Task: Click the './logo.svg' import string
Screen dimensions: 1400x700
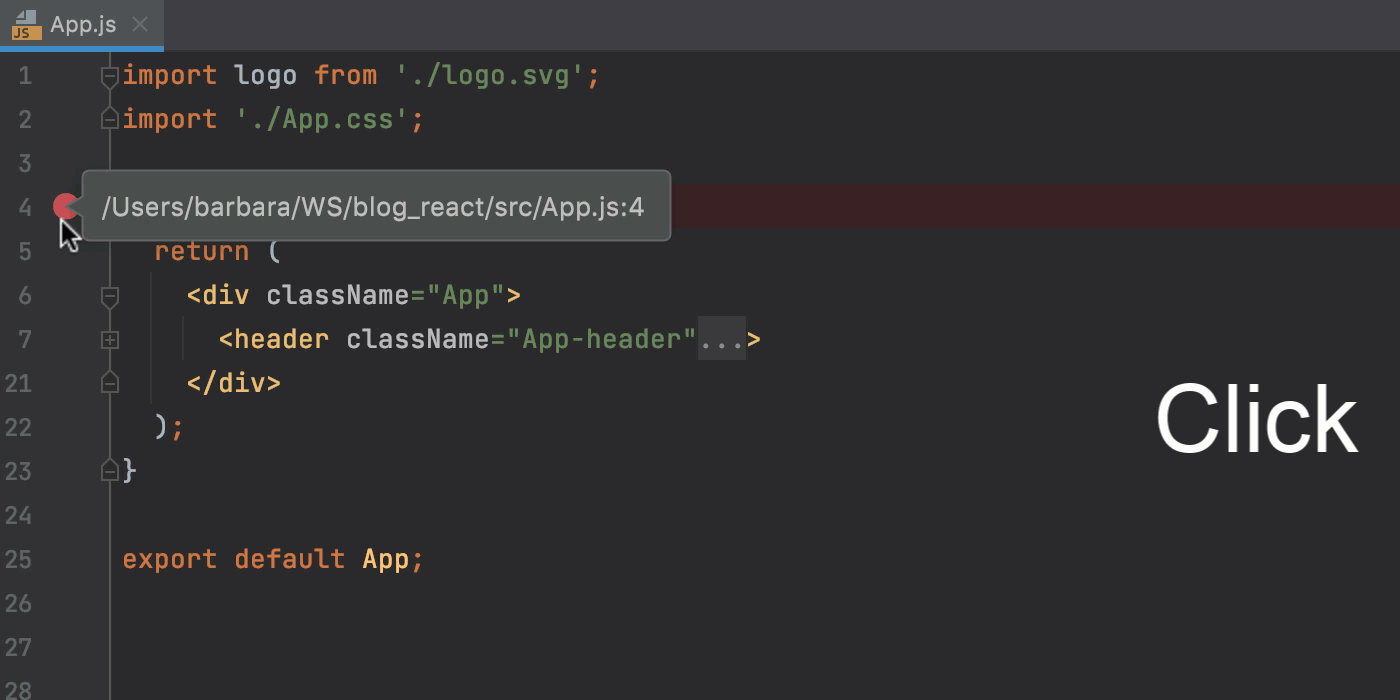Action: pyautogui.click(x=490, y=76)
